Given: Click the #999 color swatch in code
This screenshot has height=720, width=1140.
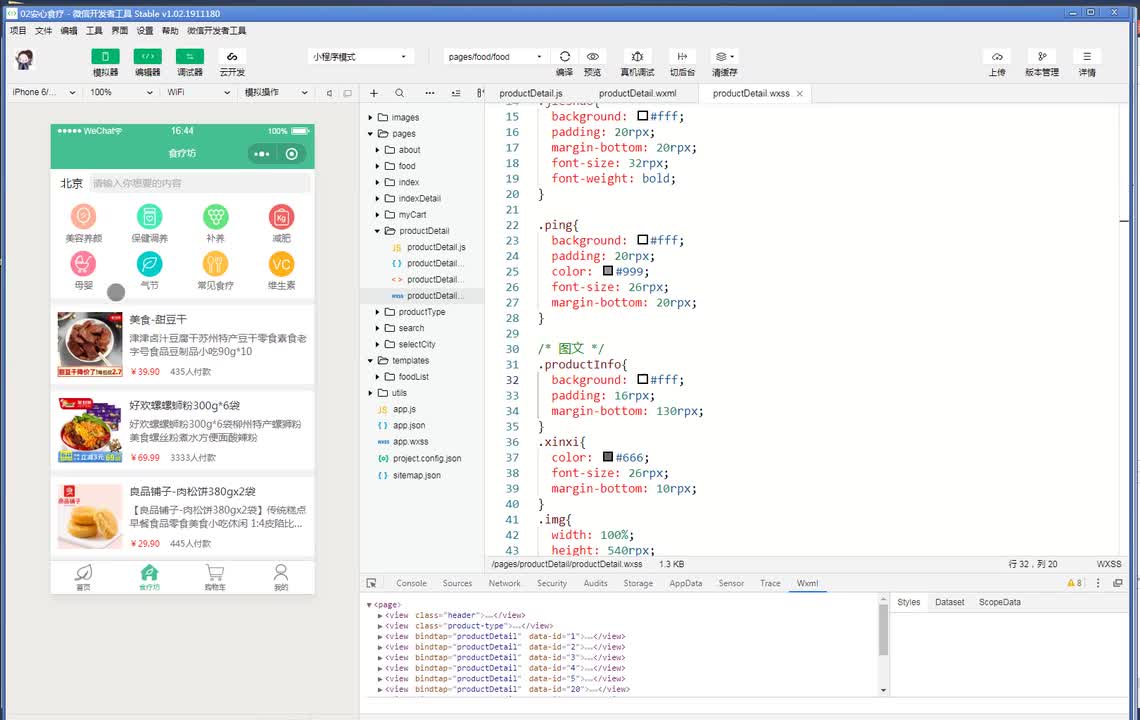Looking at the screenshot, I should tap(607, 271).
